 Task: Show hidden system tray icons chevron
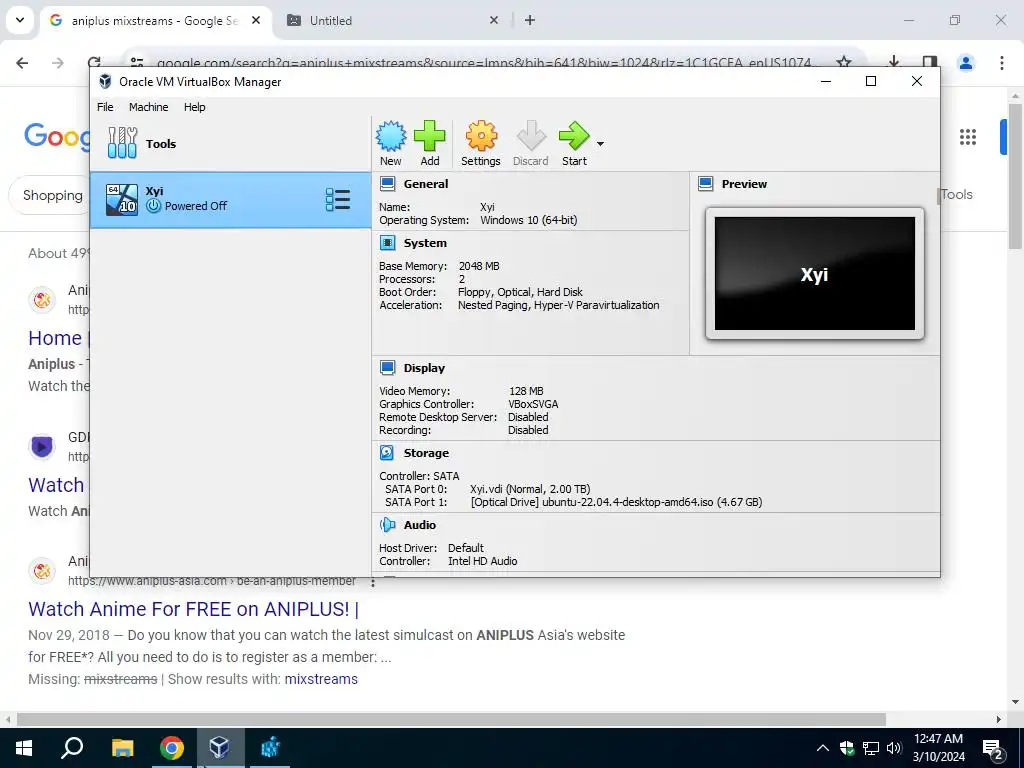(822, 748)
